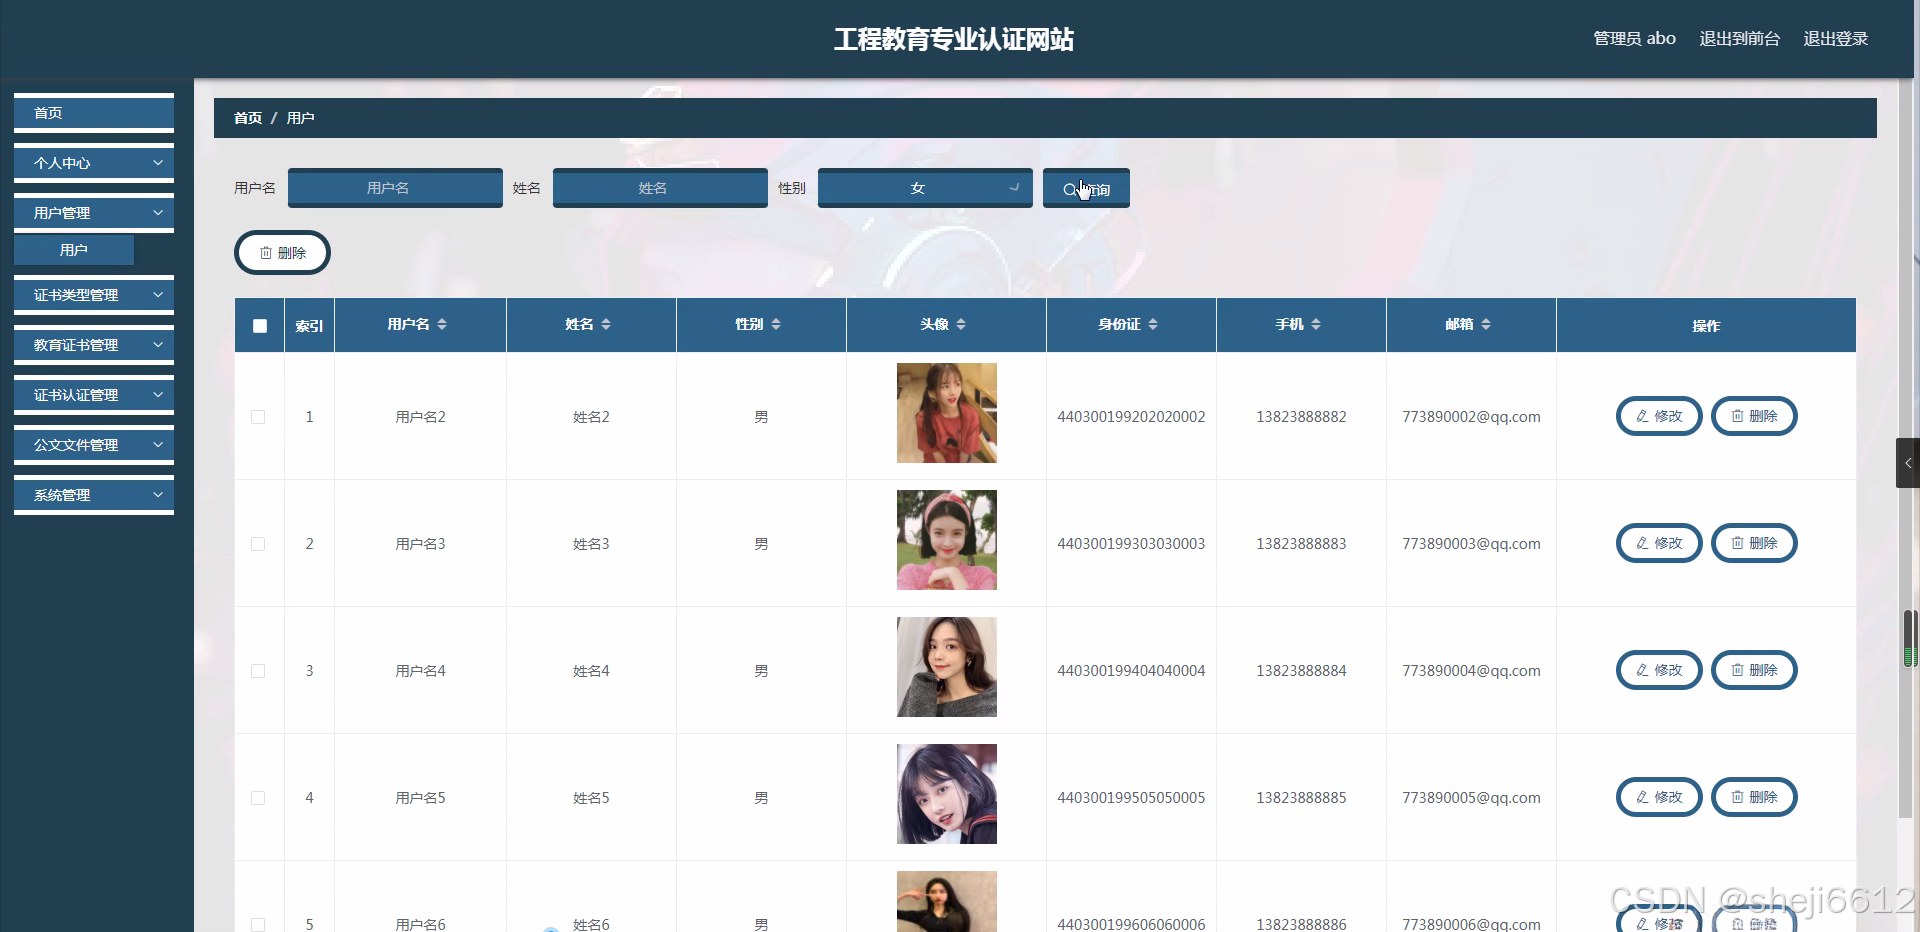The image size is (1920, 932).
Task: Click phone number 13823888884 cell
Action: (1301, 671)
